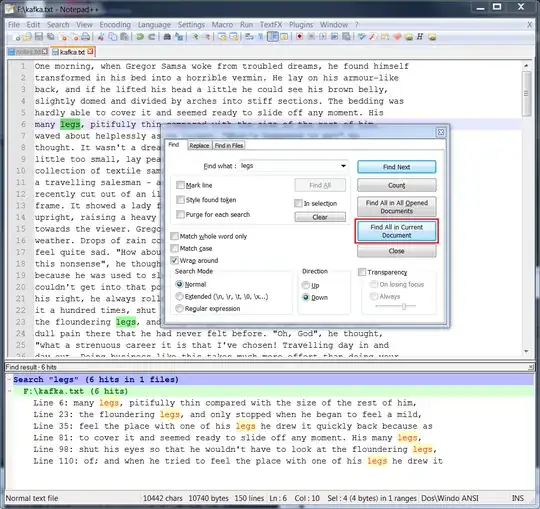
Task: Click the Replace toolbar icon
Action: 179,37
